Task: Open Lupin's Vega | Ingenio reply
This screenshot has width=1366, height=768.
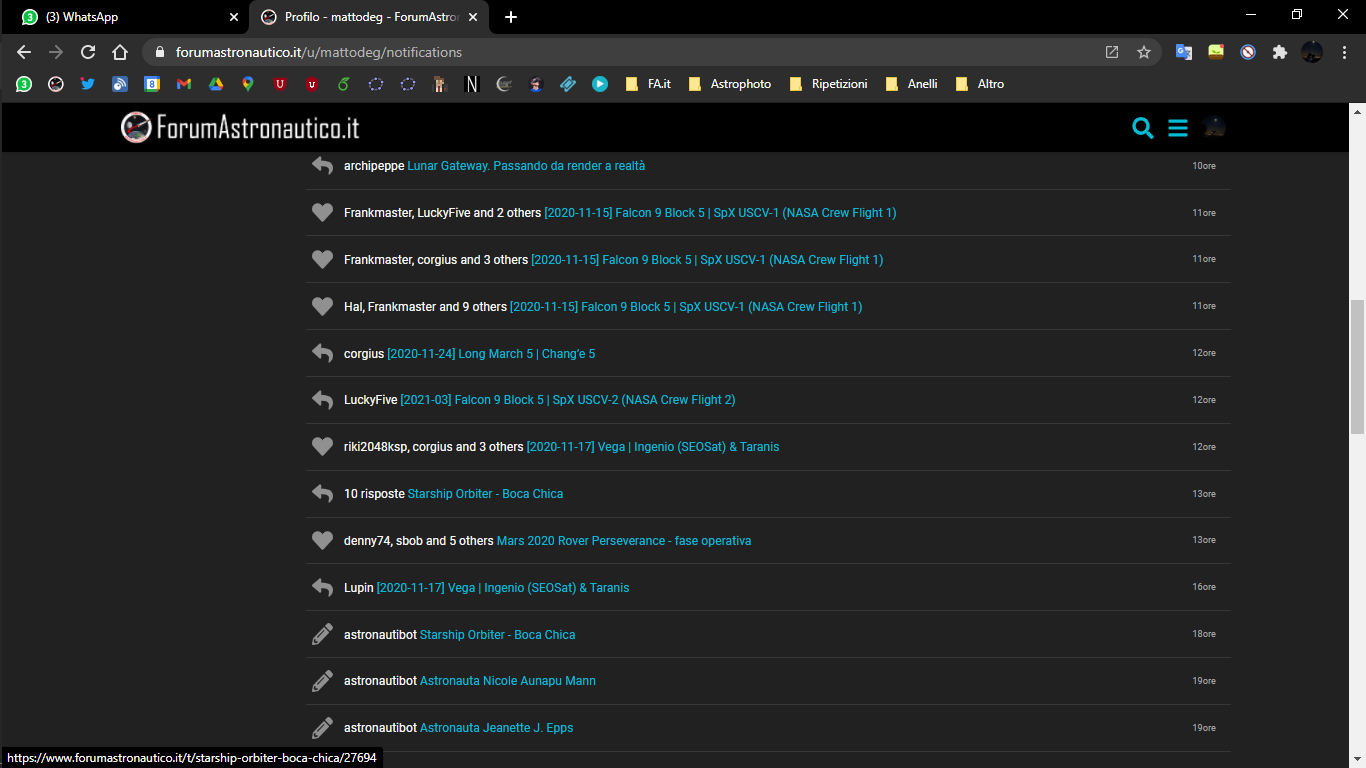Action: click(x=503, y=588)
